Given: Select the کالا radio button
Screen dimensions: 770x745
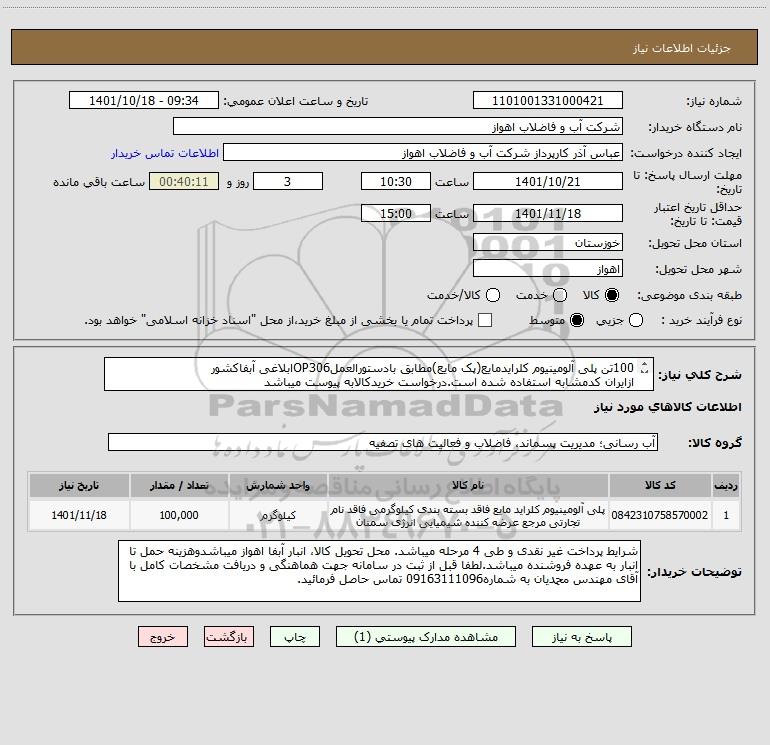Looking at the screenshot, I should (x=612, y=295).
